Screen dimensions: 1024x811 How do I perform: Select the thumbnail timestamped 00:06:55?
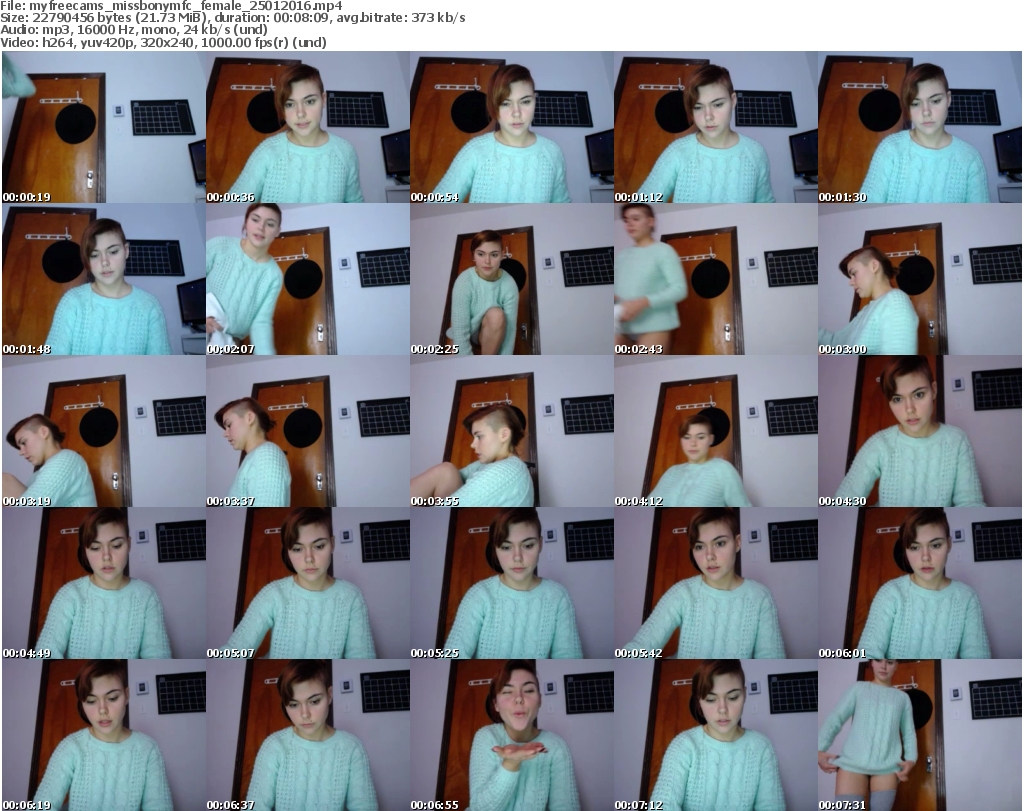(511, 735)
